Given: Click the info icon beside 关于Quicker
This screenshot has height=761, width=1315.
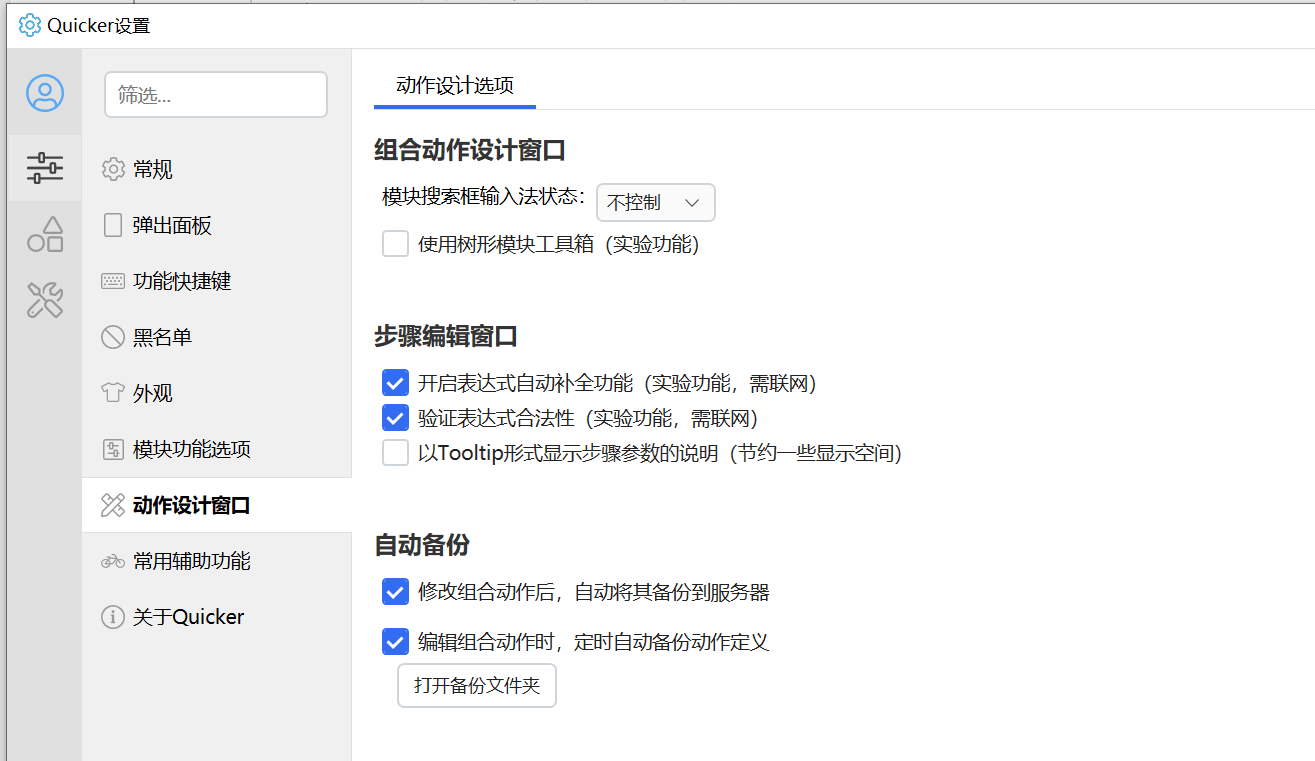Looking at the screenshot, I should point(113,617).
